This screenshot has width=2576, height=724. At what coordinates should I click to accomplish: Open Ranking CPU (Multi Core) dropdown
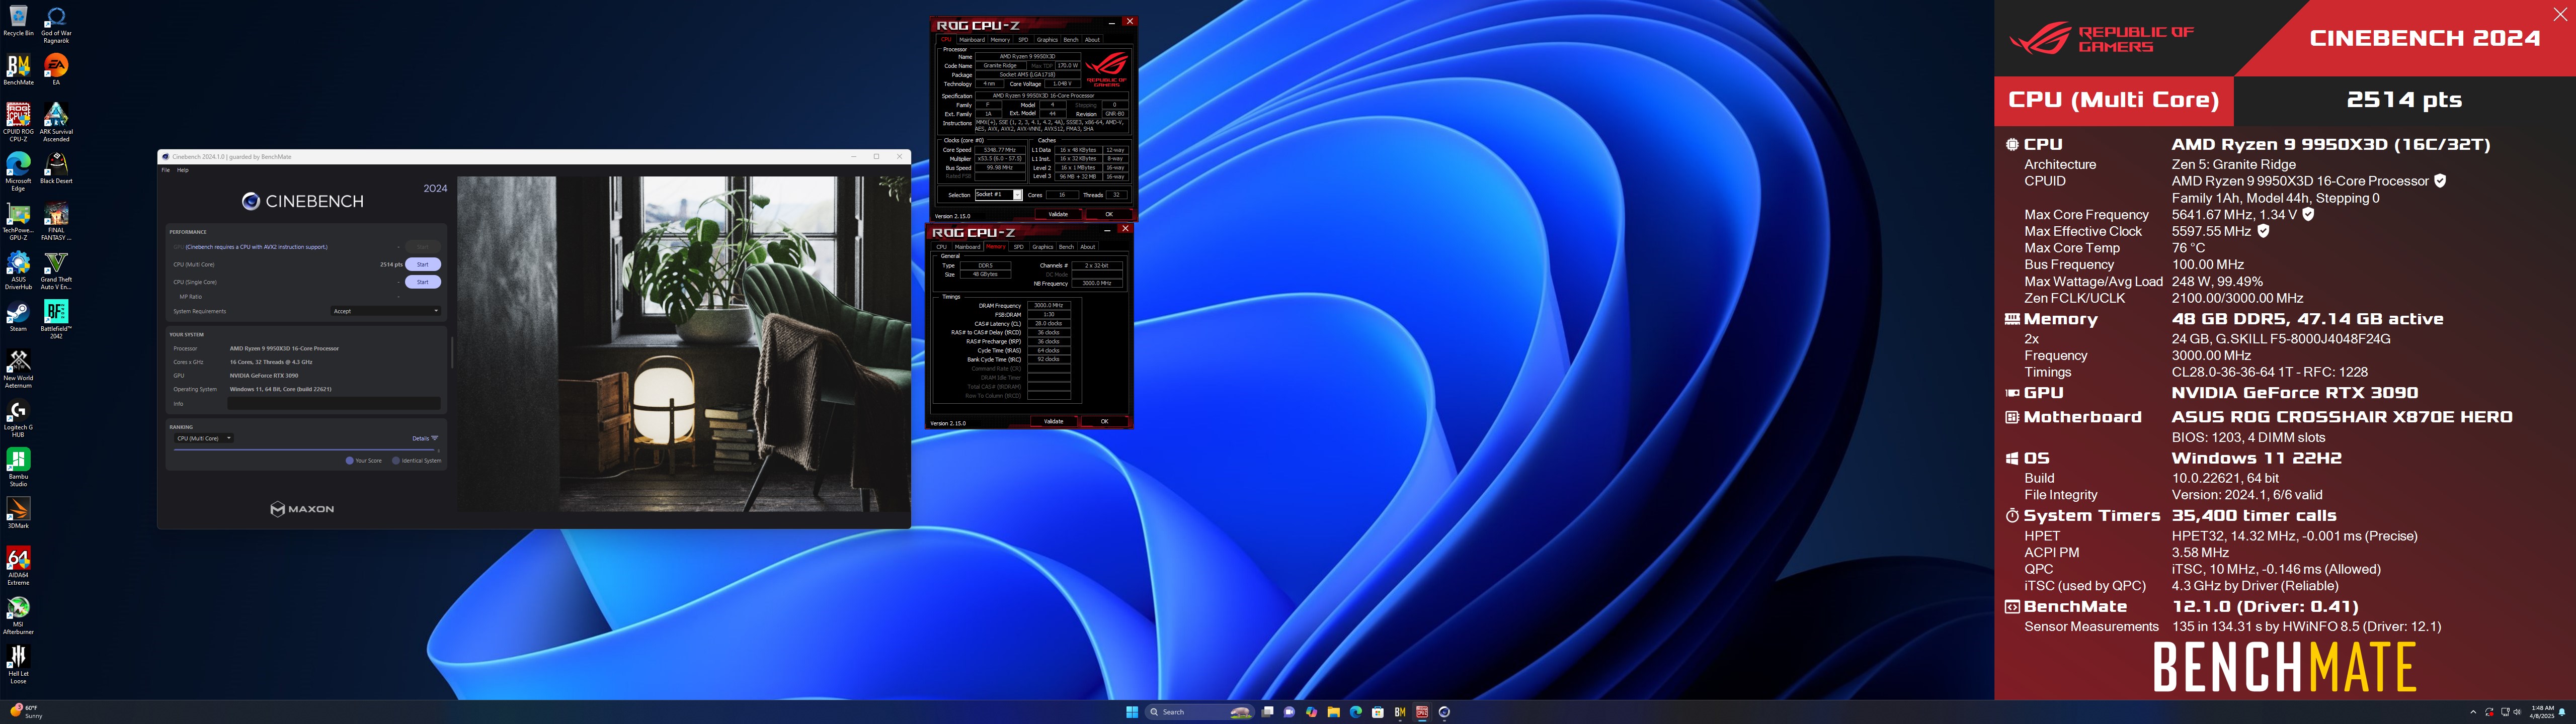point(204,438)
